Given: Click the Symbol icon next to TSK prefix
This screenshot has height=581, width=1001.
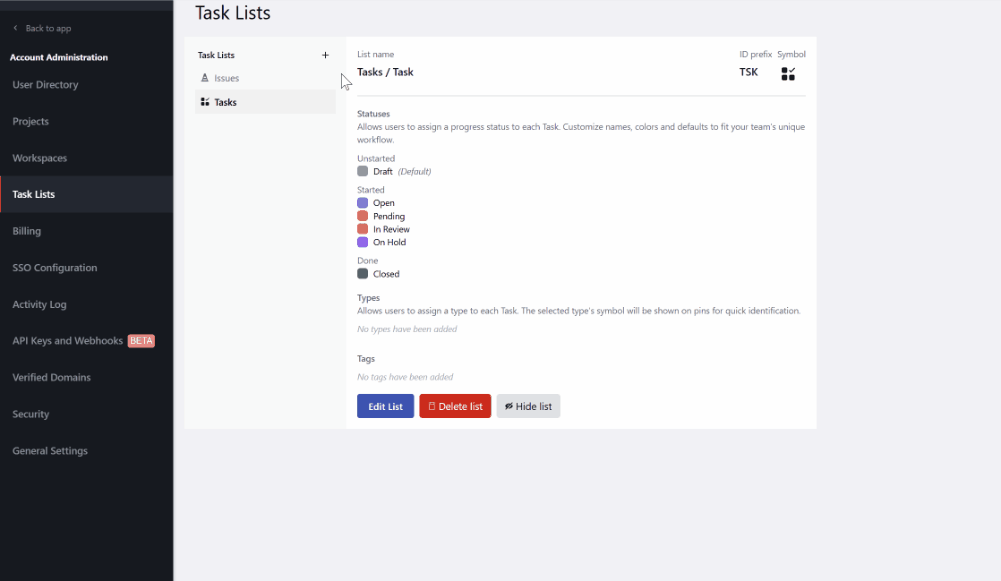Looking at the screenshot, I should (x=788, y=73).
